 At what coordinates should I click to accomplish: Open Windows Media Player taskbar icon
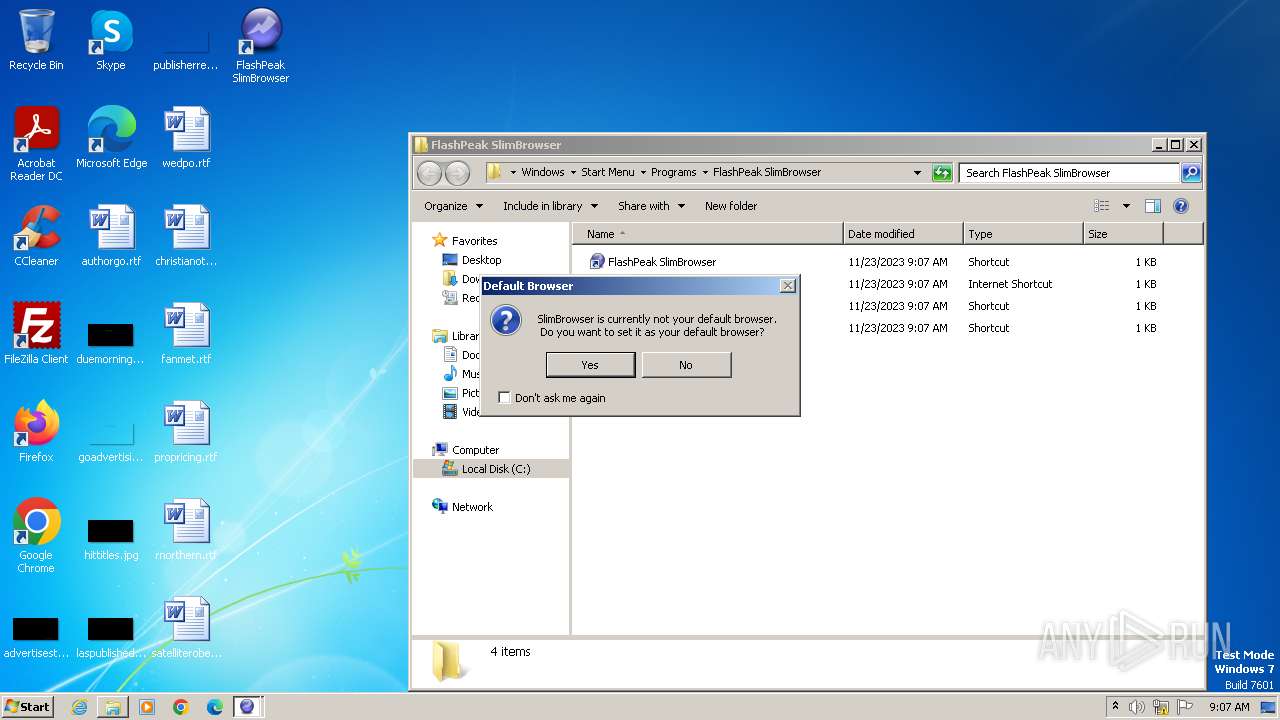[x=147, y=707]
